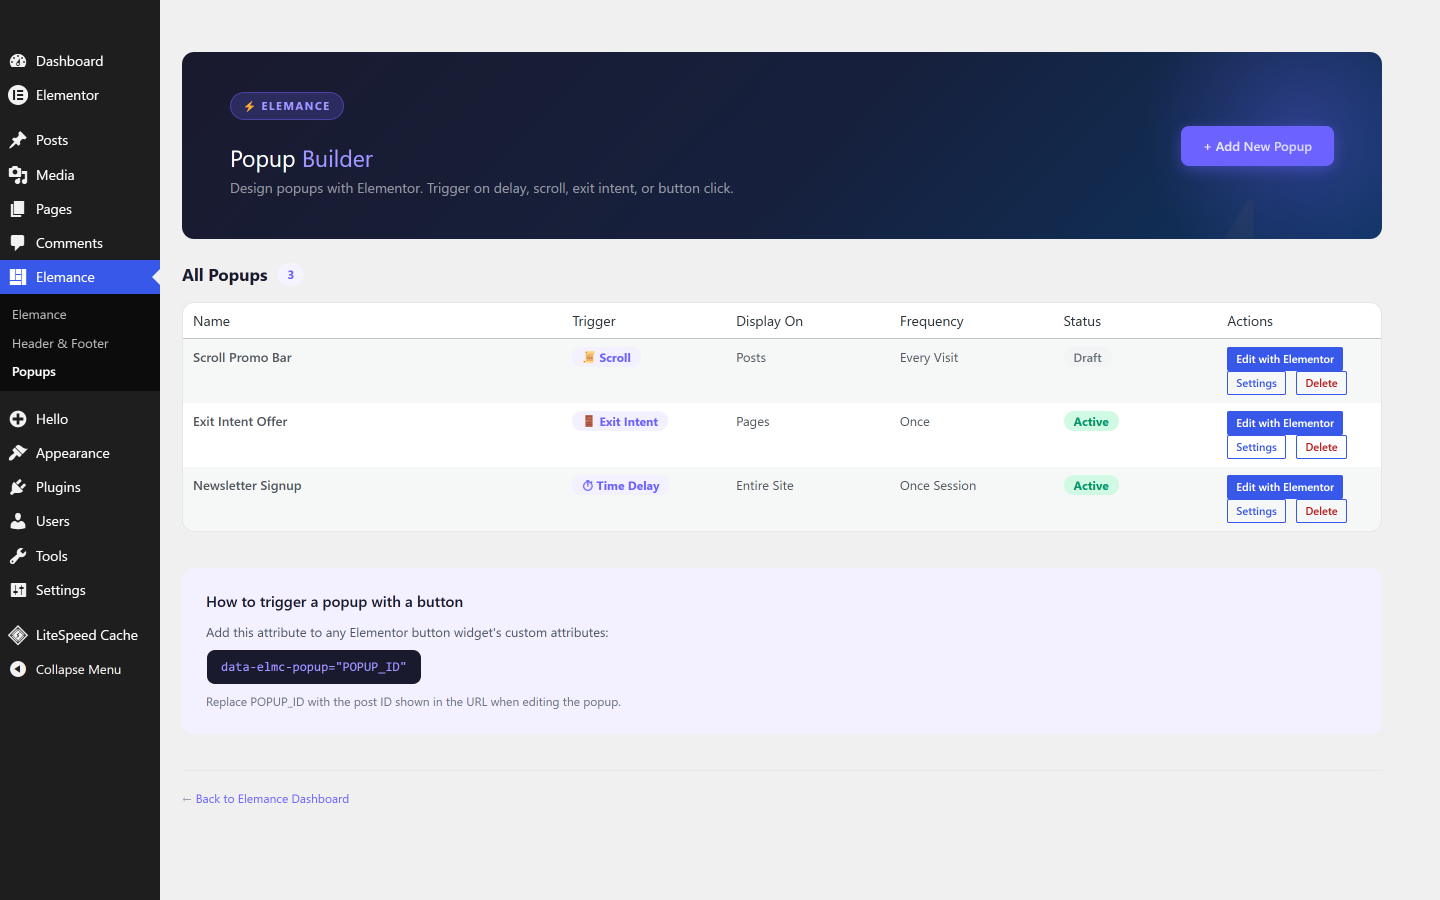The height and width of the screenshot is (900, 1440).
Task: Click the Display On column header
Action: click(769, 321)
